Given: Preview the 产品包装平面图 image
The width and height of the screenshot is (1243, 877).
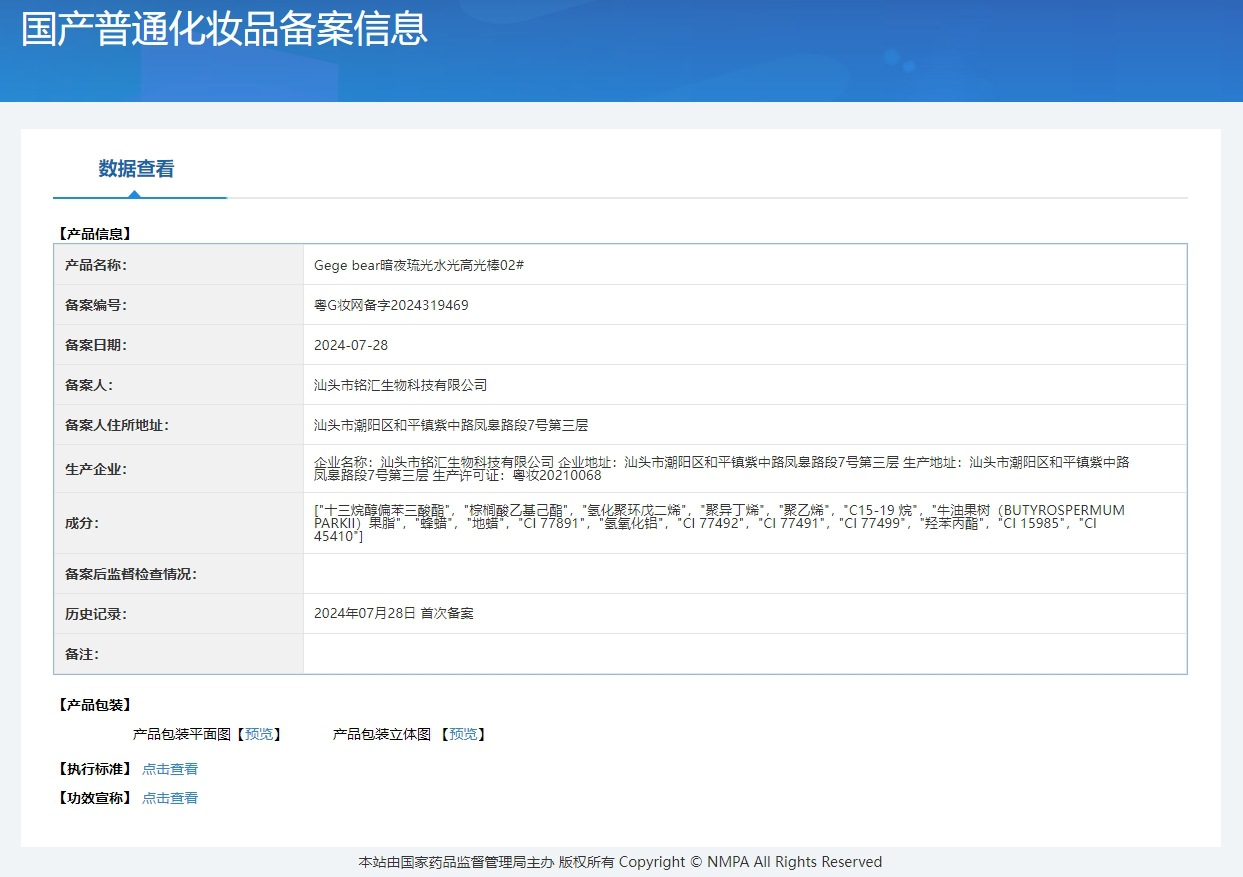Looking at the screenshot, I should tap(259, 734).
